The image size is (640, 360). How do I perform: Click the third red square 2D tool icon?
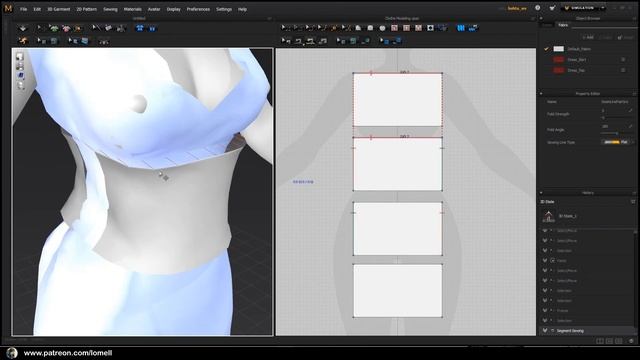coord(418,28)
